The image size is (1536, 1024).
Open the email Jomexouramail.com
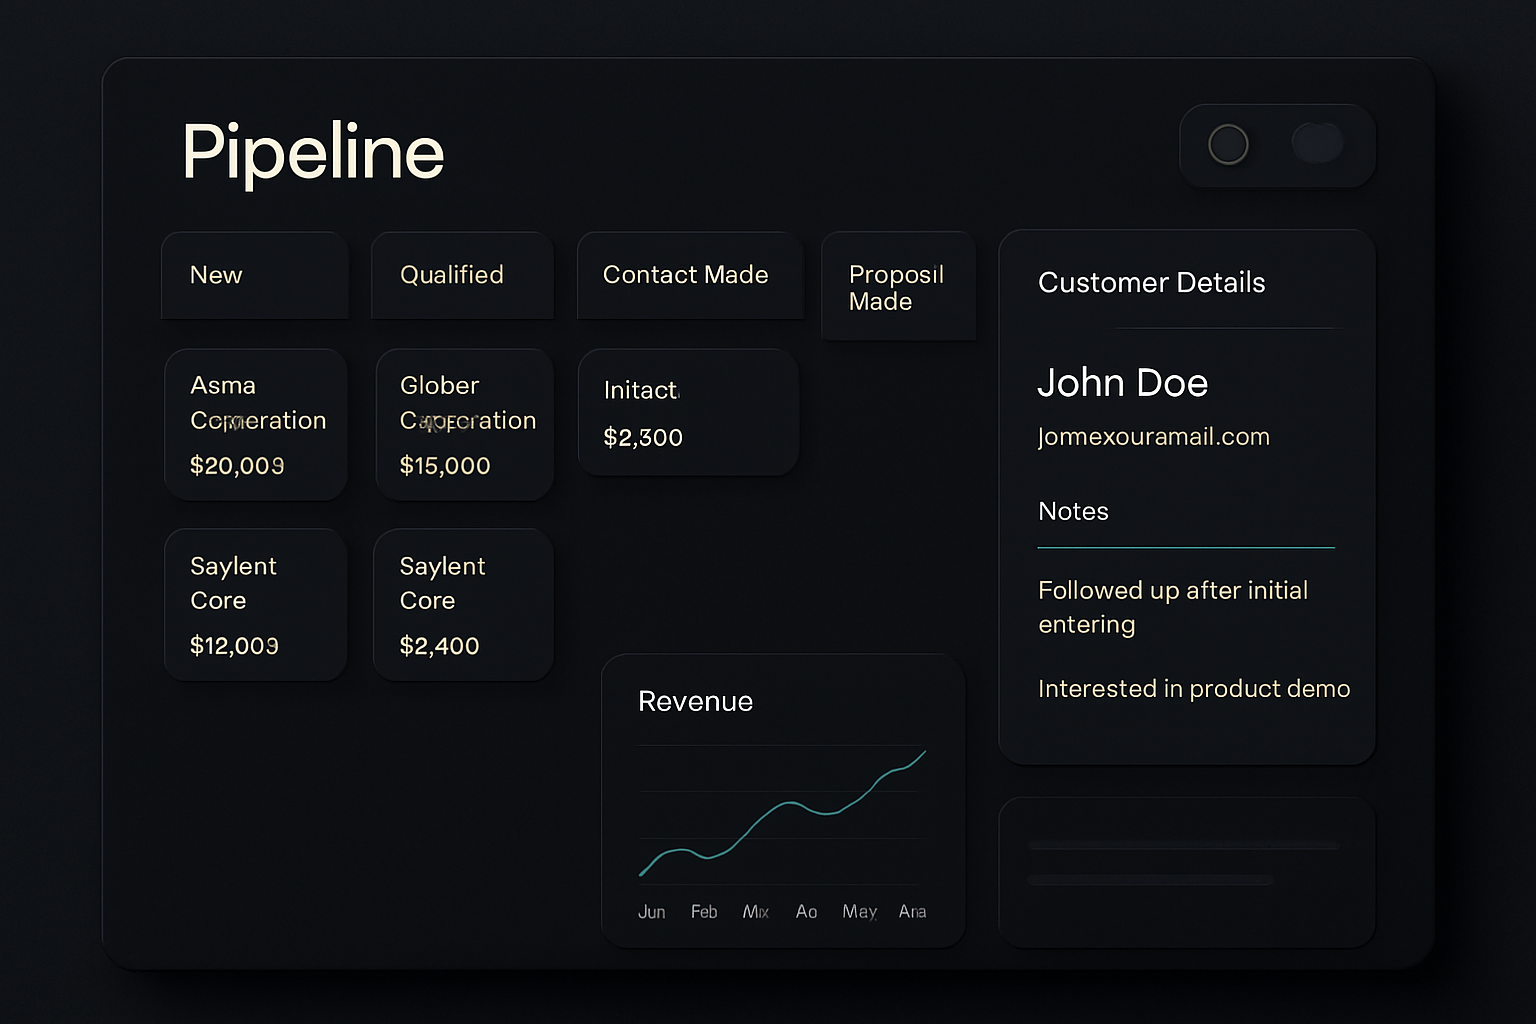point(1153,437)
